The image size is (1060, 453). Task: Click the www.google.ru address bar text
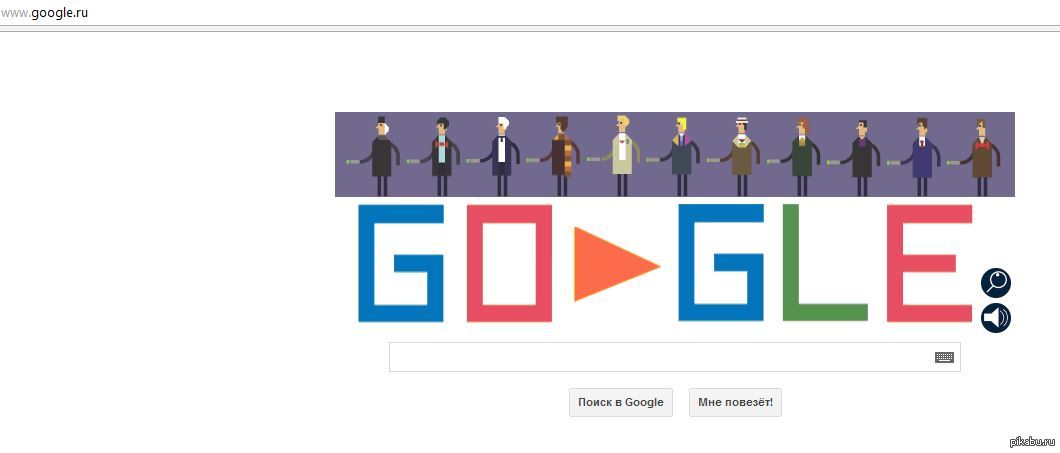44,12
